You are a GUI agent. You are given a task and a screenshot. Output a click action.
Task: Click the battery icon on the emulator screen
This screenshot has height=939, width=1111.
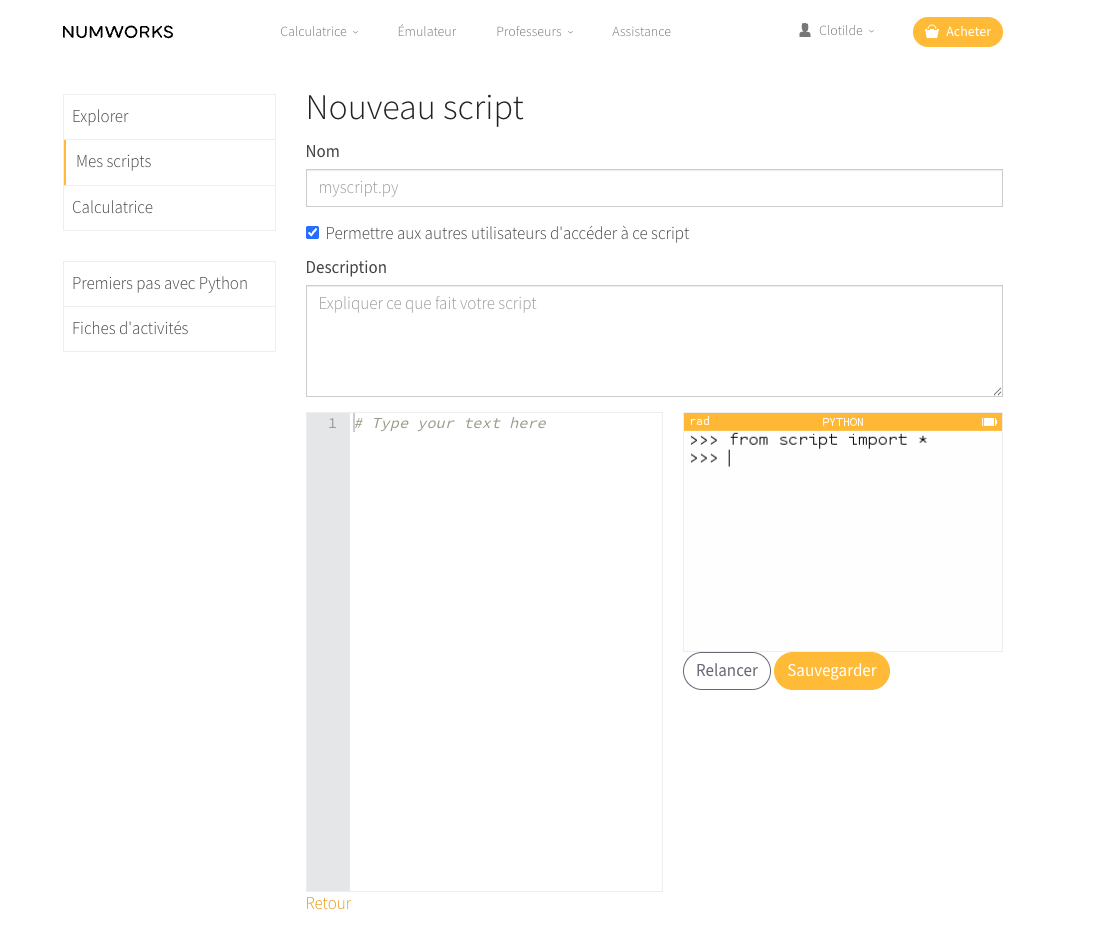[989, 422]
